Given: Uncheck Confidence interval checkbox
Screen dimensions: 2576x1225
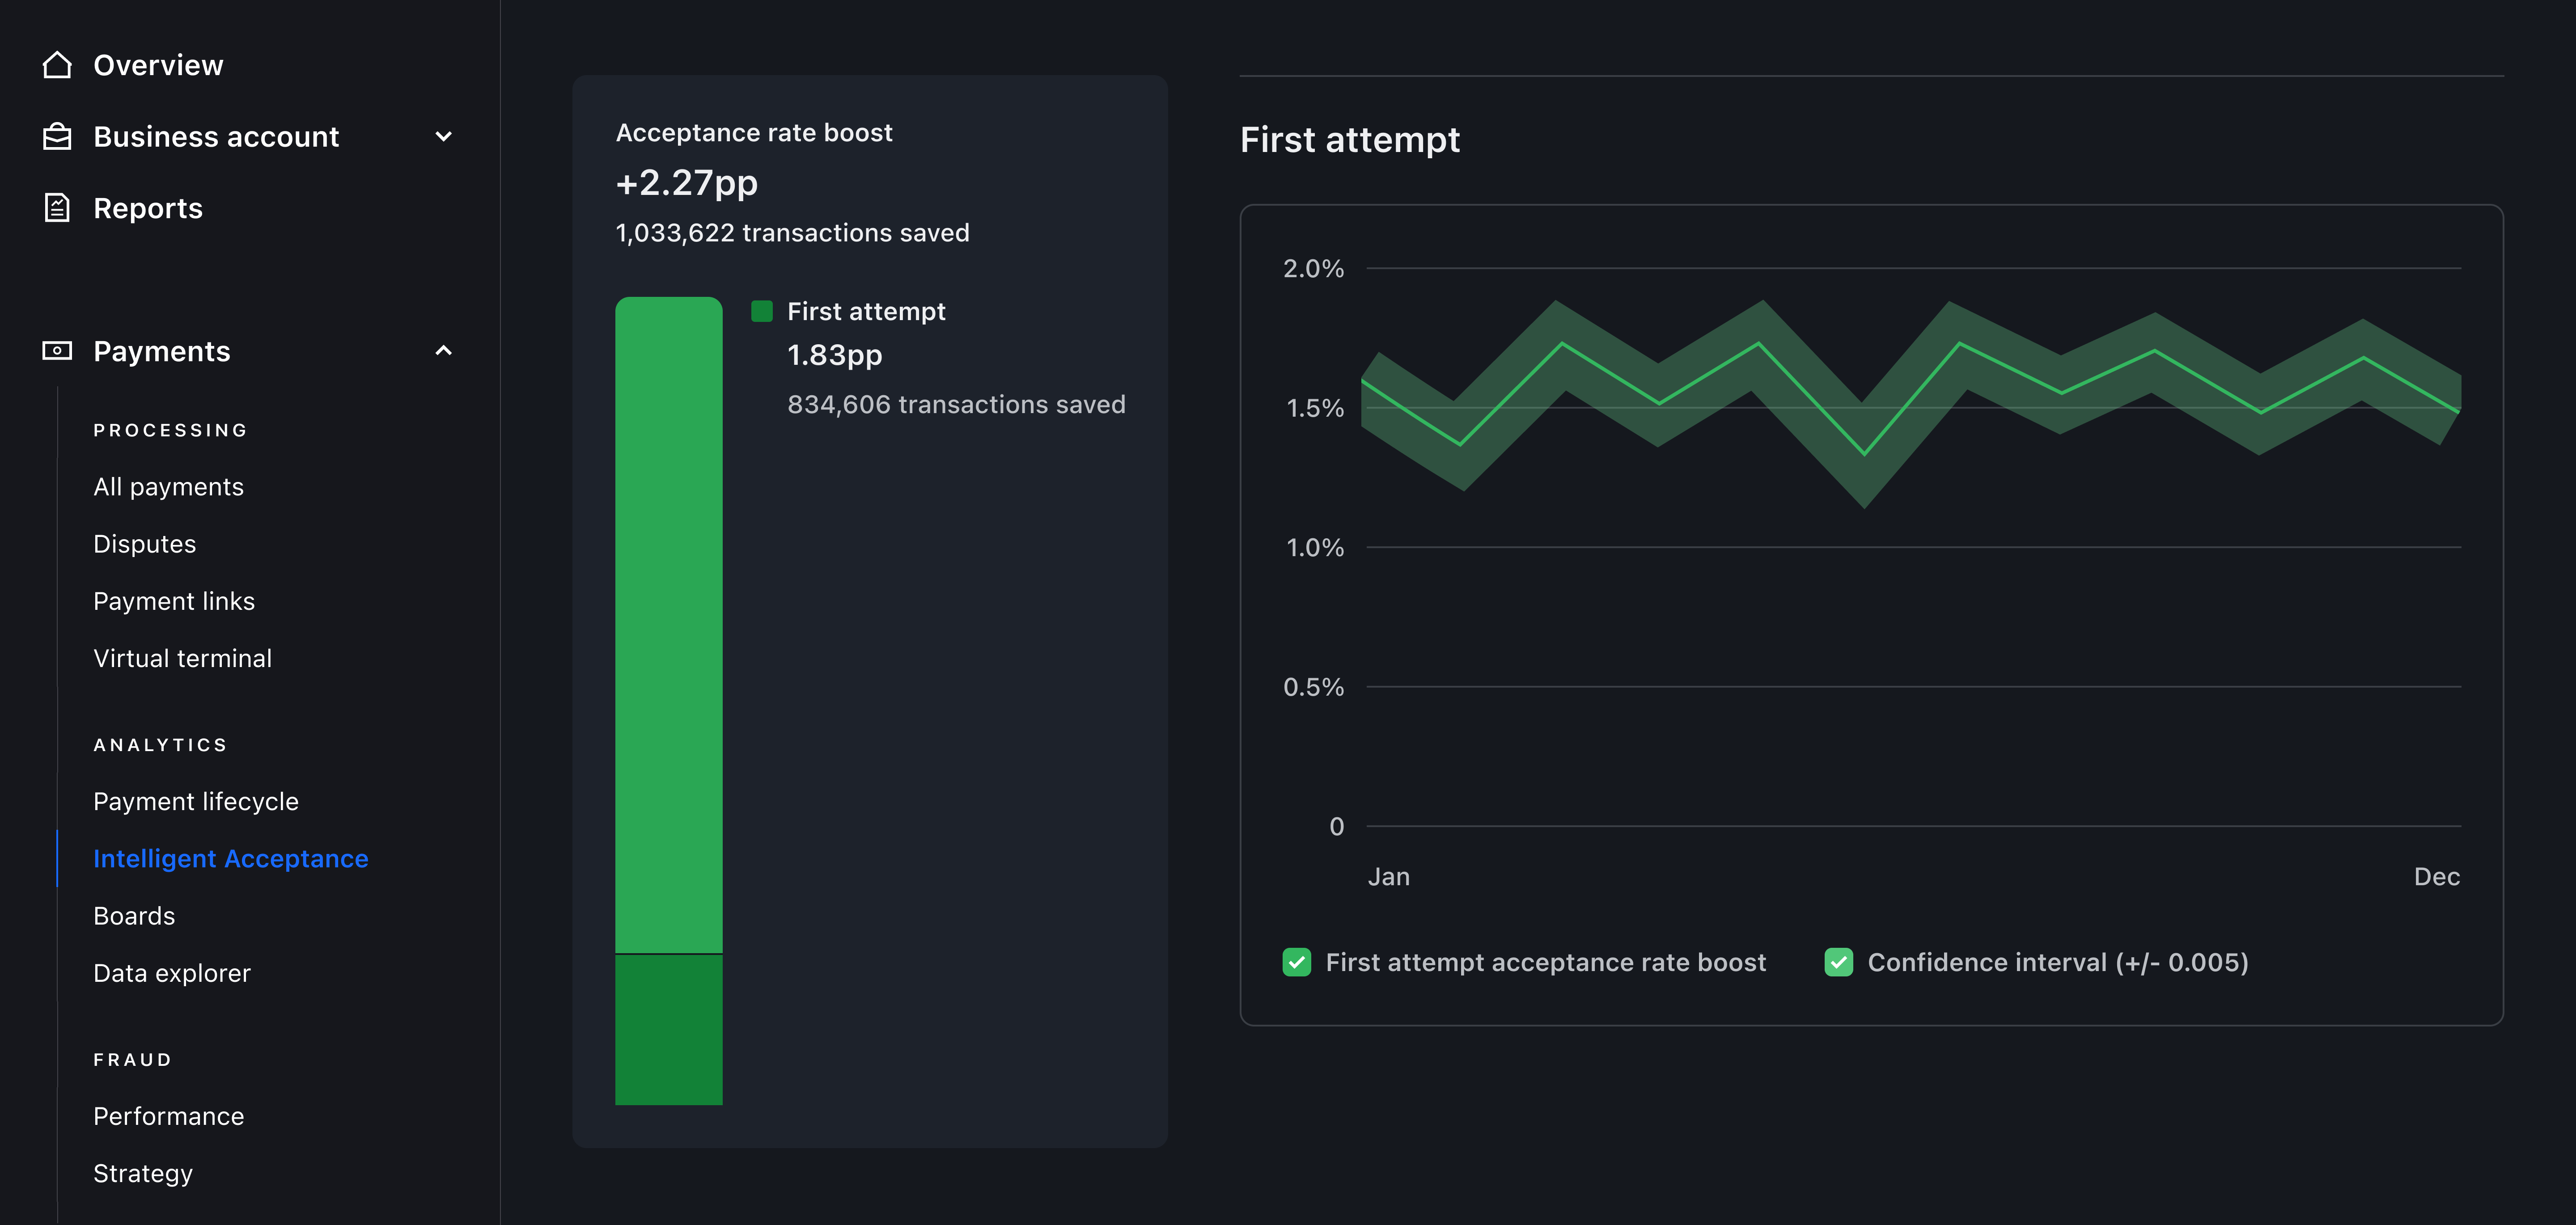Looking at the screenshot, I should [1839, 962].
